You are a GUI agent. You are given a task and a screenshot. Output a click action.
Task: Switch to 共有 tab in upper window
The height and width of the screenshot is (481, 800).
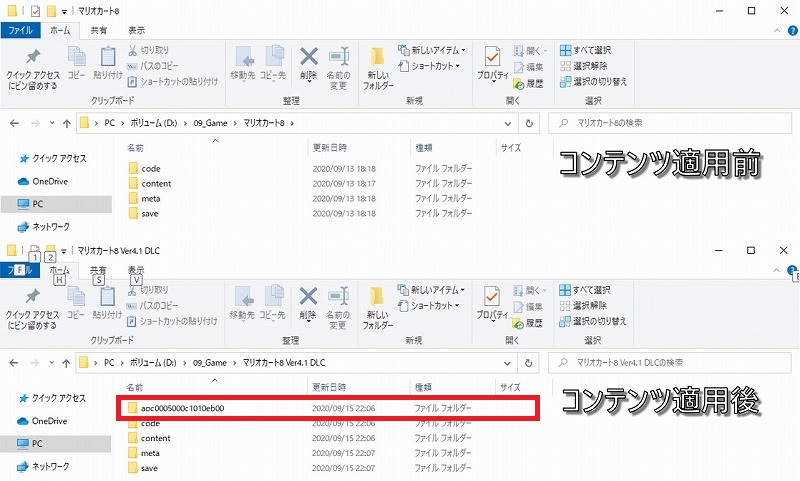pyautogui.click(x=99, y=30)
